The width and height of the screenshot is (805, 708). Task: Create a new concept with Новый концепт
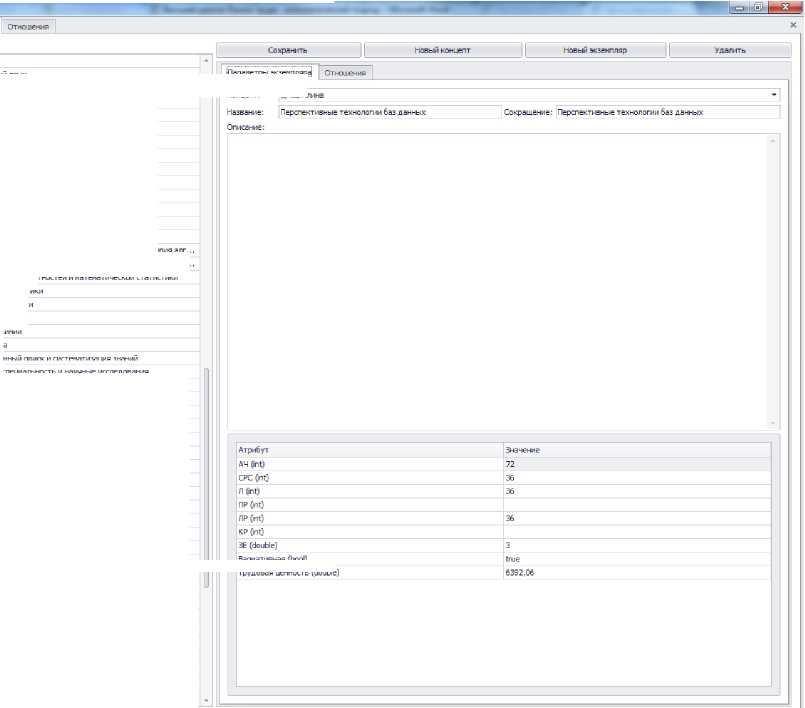click(x=443, y=50)
